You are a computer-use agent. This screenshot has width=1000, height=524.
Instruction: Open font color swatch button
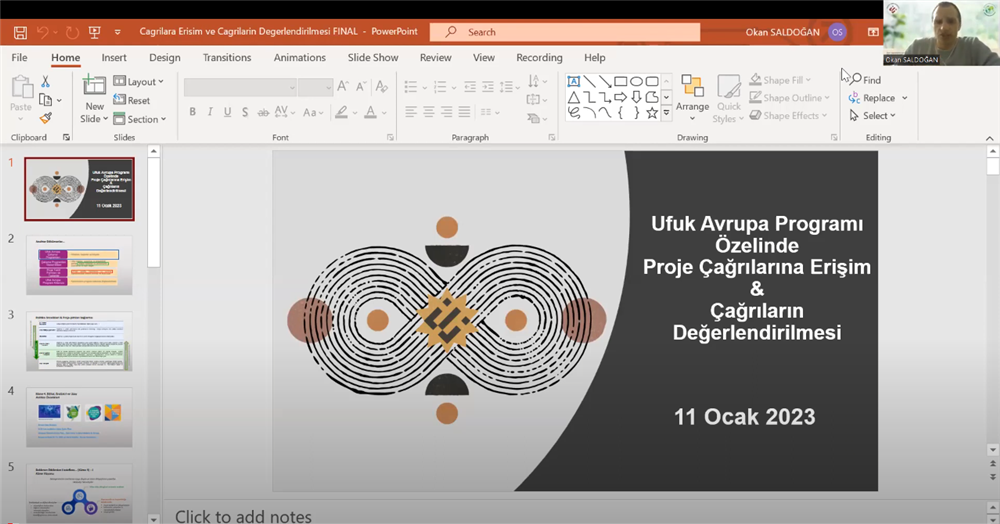coord(371,112)
